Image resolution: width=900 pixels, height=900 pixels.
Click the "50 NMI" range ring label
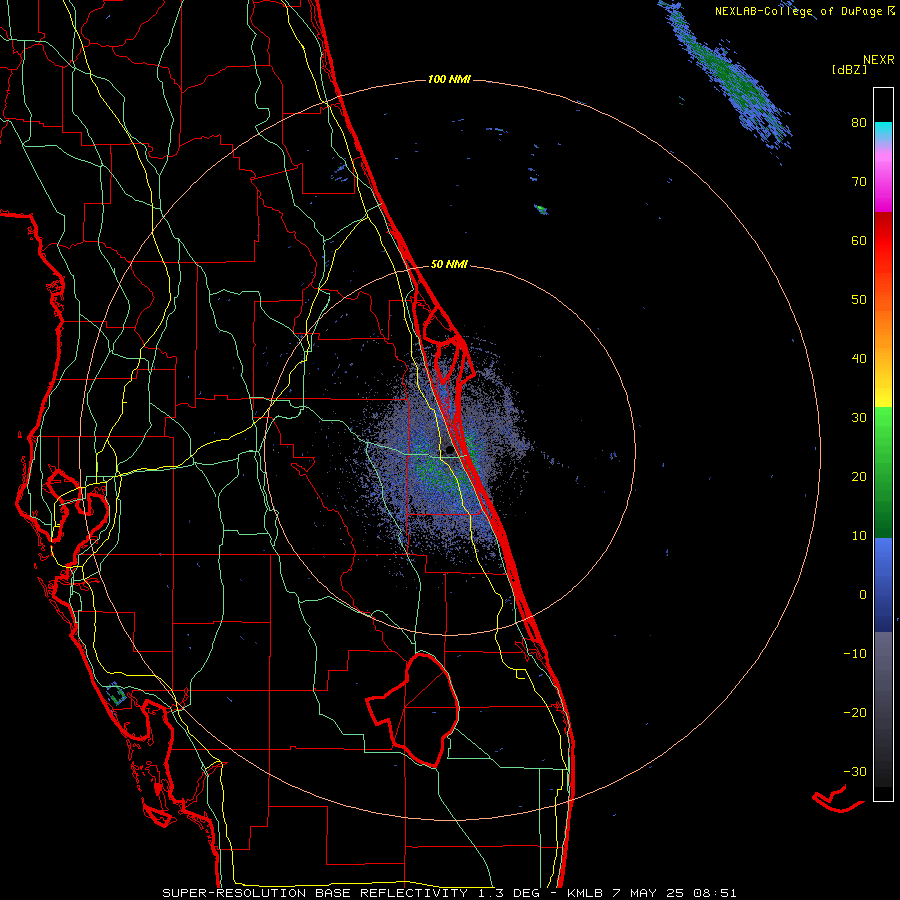[x=449, y=264]
